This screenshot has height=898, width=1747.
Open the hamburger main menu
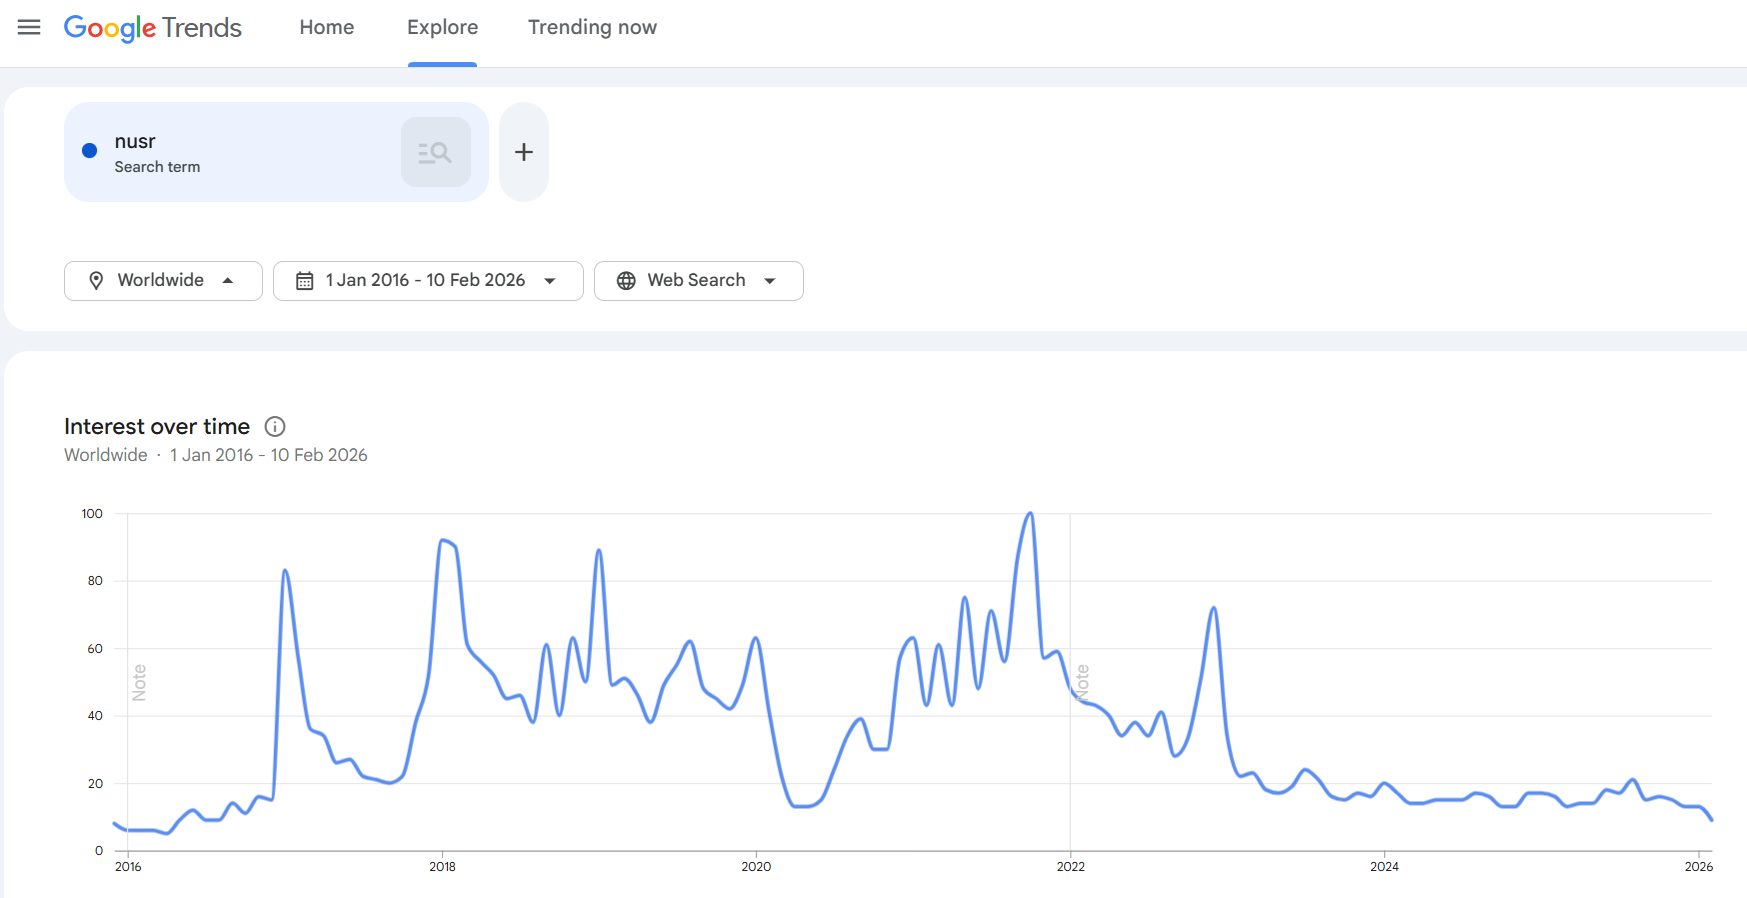click(29, 27)
